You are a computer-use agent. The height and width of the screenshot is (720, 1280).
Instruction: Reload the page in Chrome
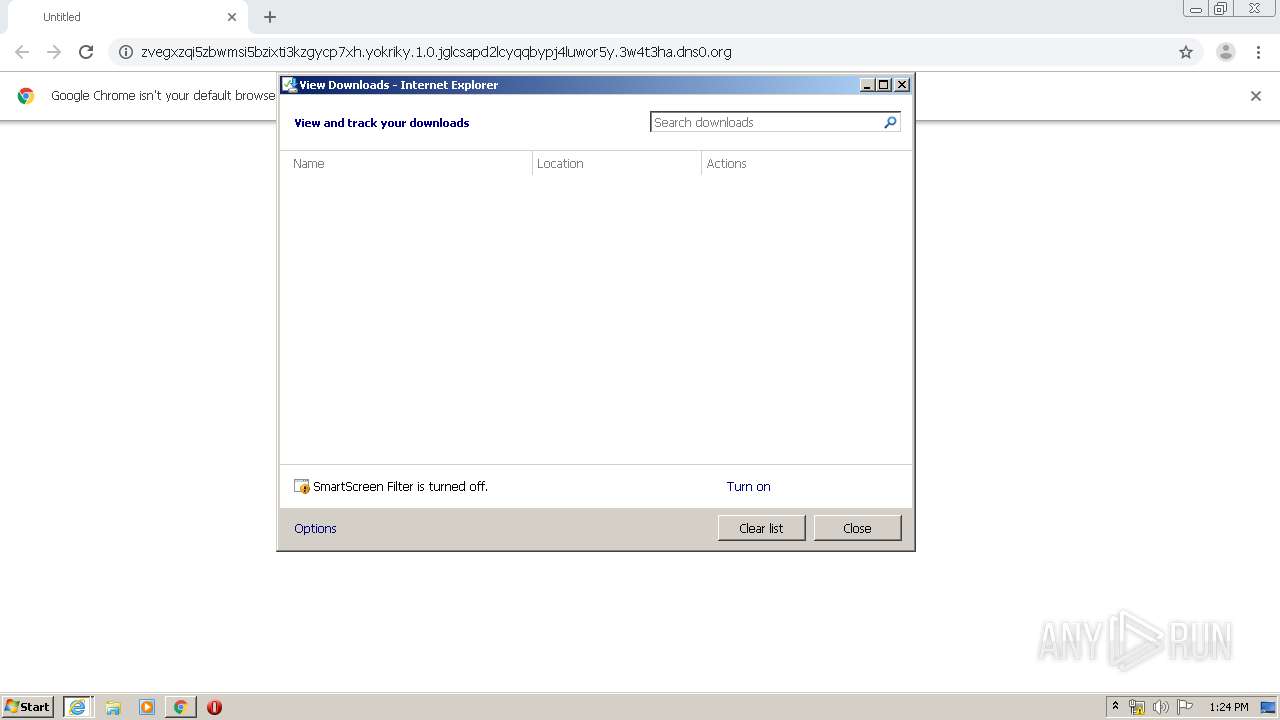[x=86, y=52]
